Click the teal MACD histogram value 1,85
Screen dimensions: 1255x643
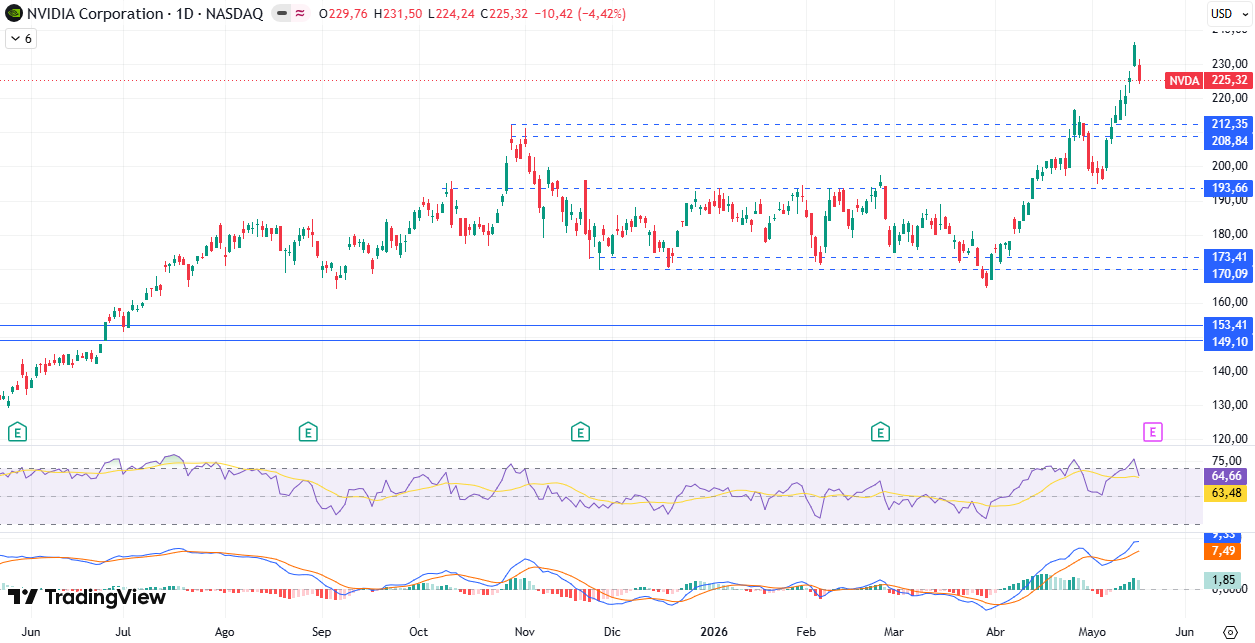tap(1225, 579)
